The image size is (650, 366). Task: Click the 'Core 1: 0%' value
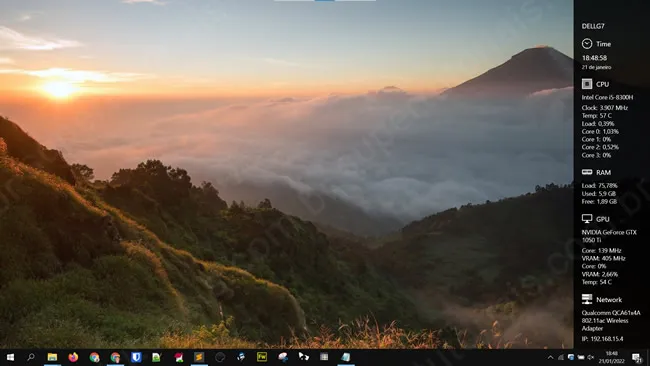tap(596, 139)
